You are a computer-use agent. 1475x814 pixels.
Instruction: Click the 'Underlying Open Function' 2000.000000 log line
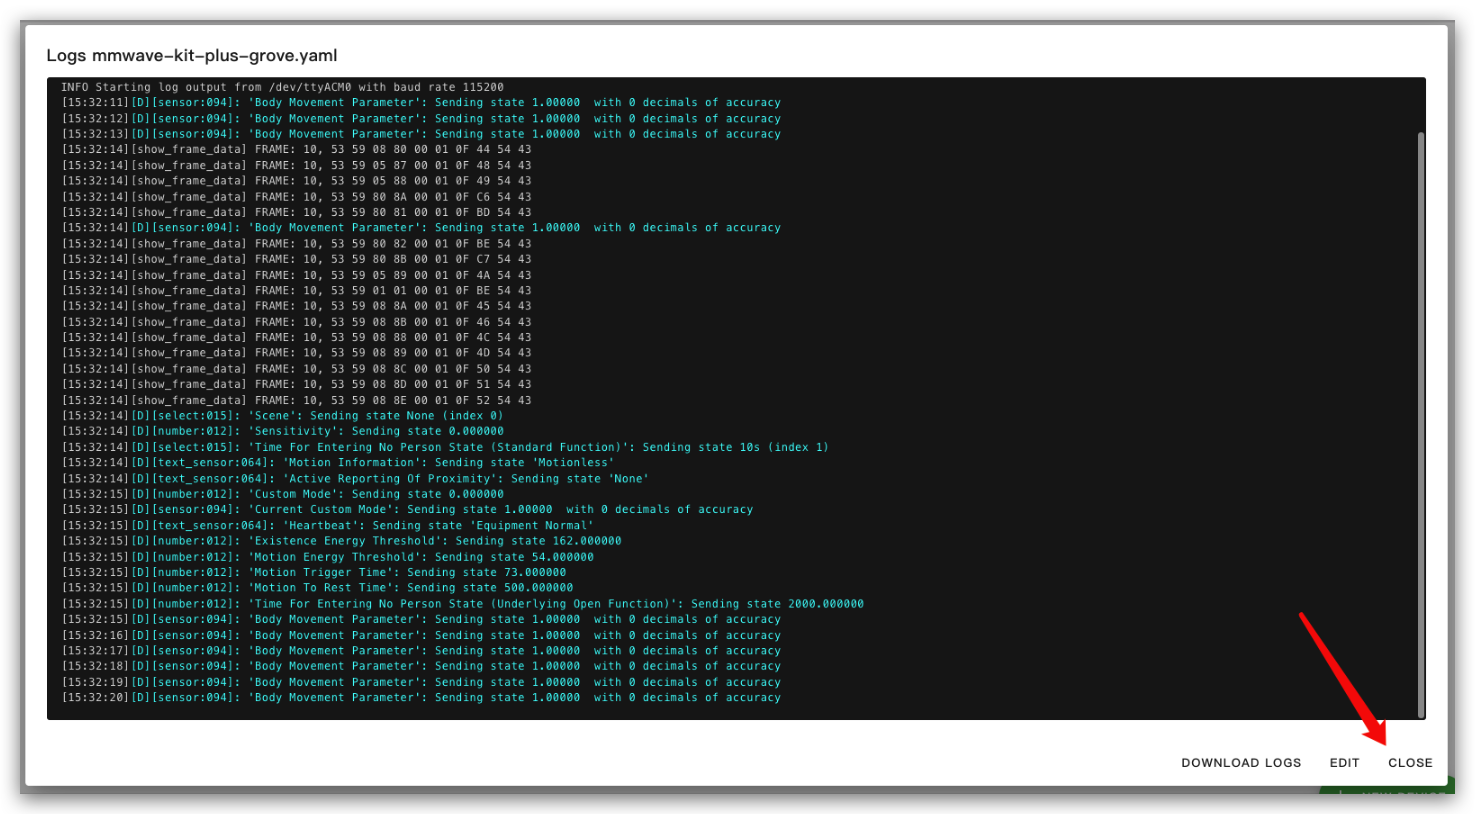pos(463,604)
